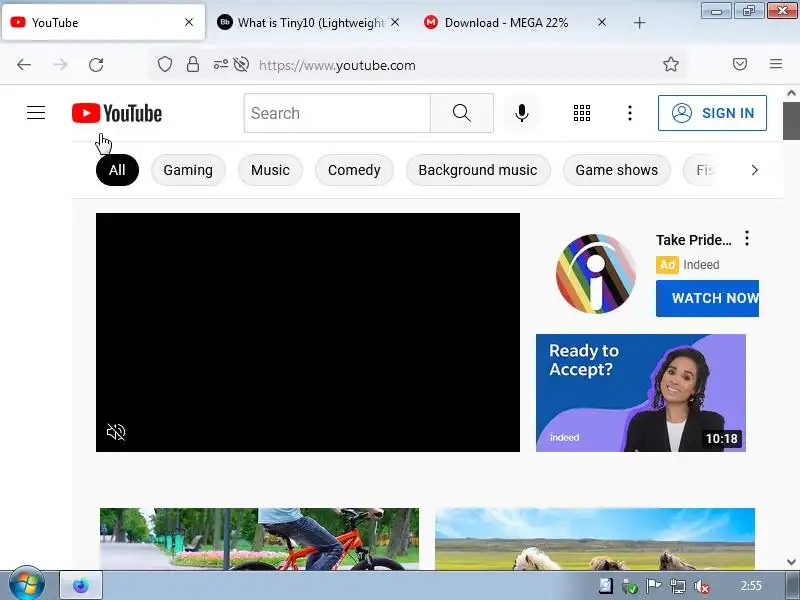Open the YouTube apps grid icon

coord(582,113)
